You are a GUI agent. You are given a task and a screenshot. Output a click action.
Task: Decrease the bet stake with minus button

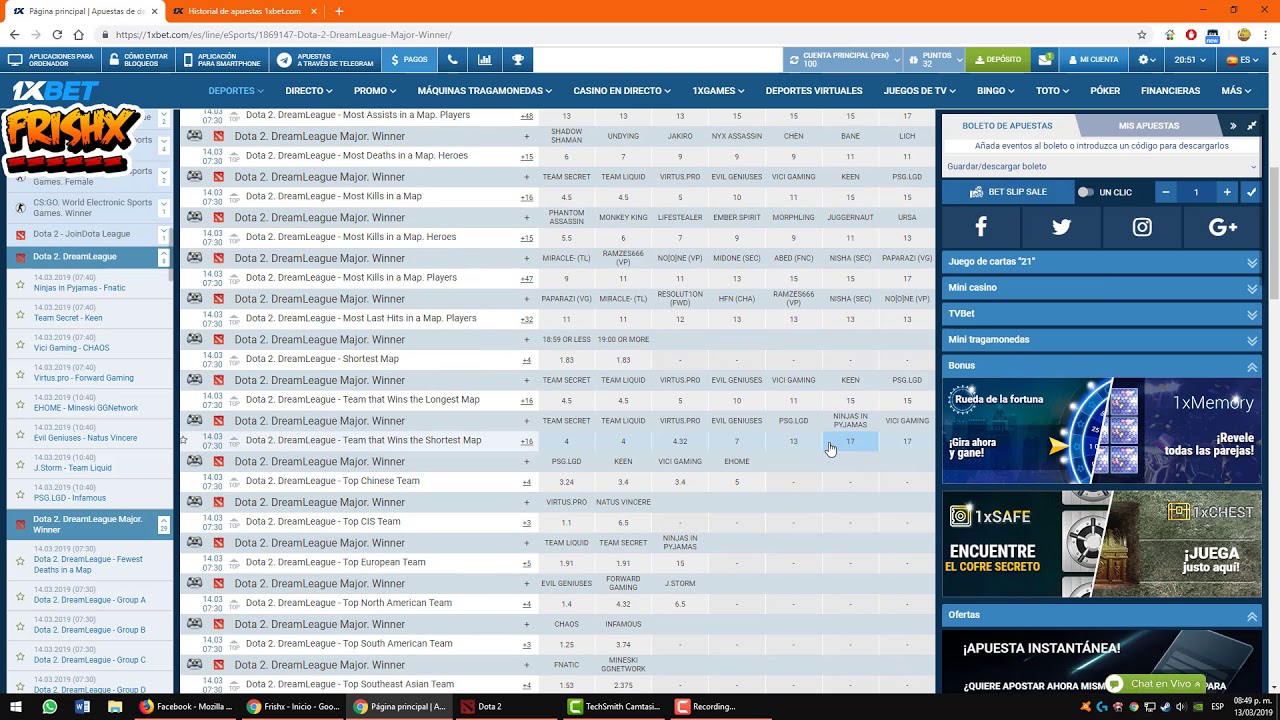pyautogui.click(x=1165, y=192)
